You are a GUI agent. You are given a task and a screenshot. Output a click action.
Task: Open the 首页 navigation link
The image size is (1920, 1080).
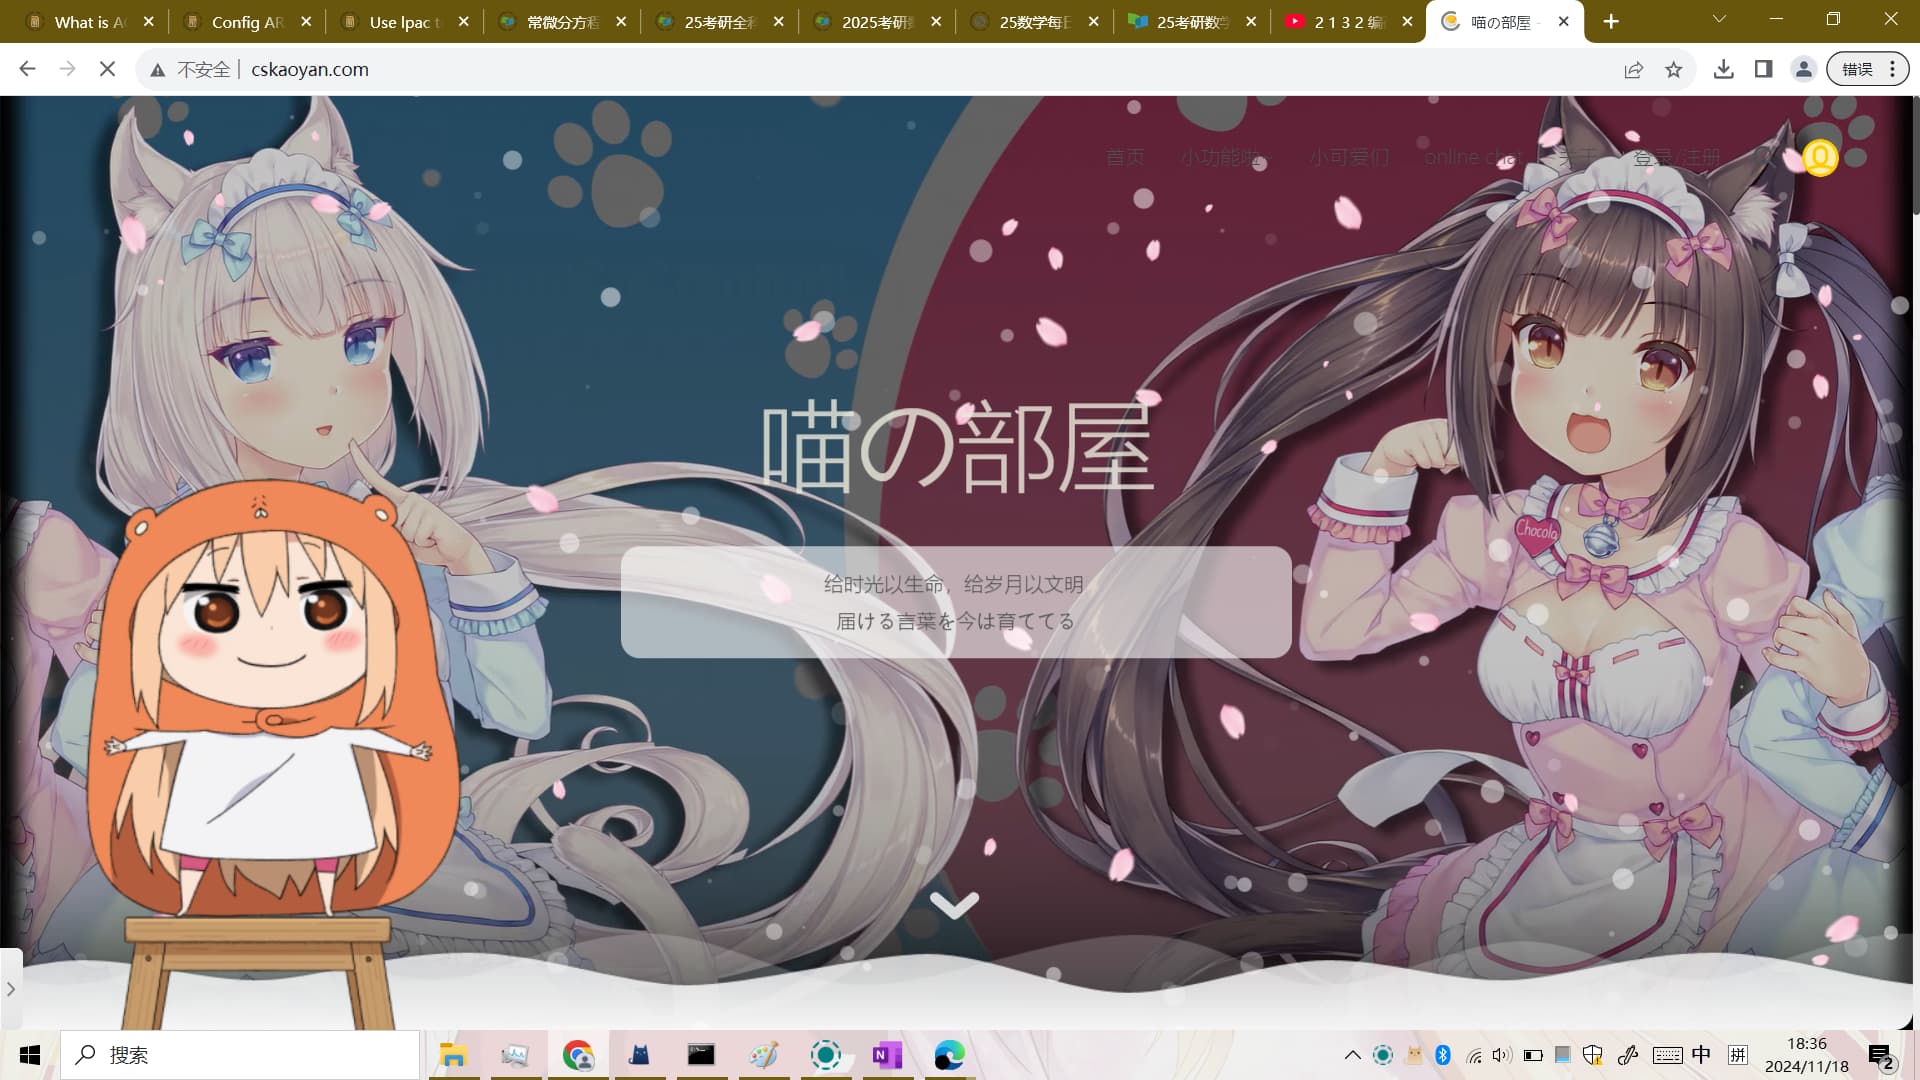pyautogui.click(x=1125, y=157)
